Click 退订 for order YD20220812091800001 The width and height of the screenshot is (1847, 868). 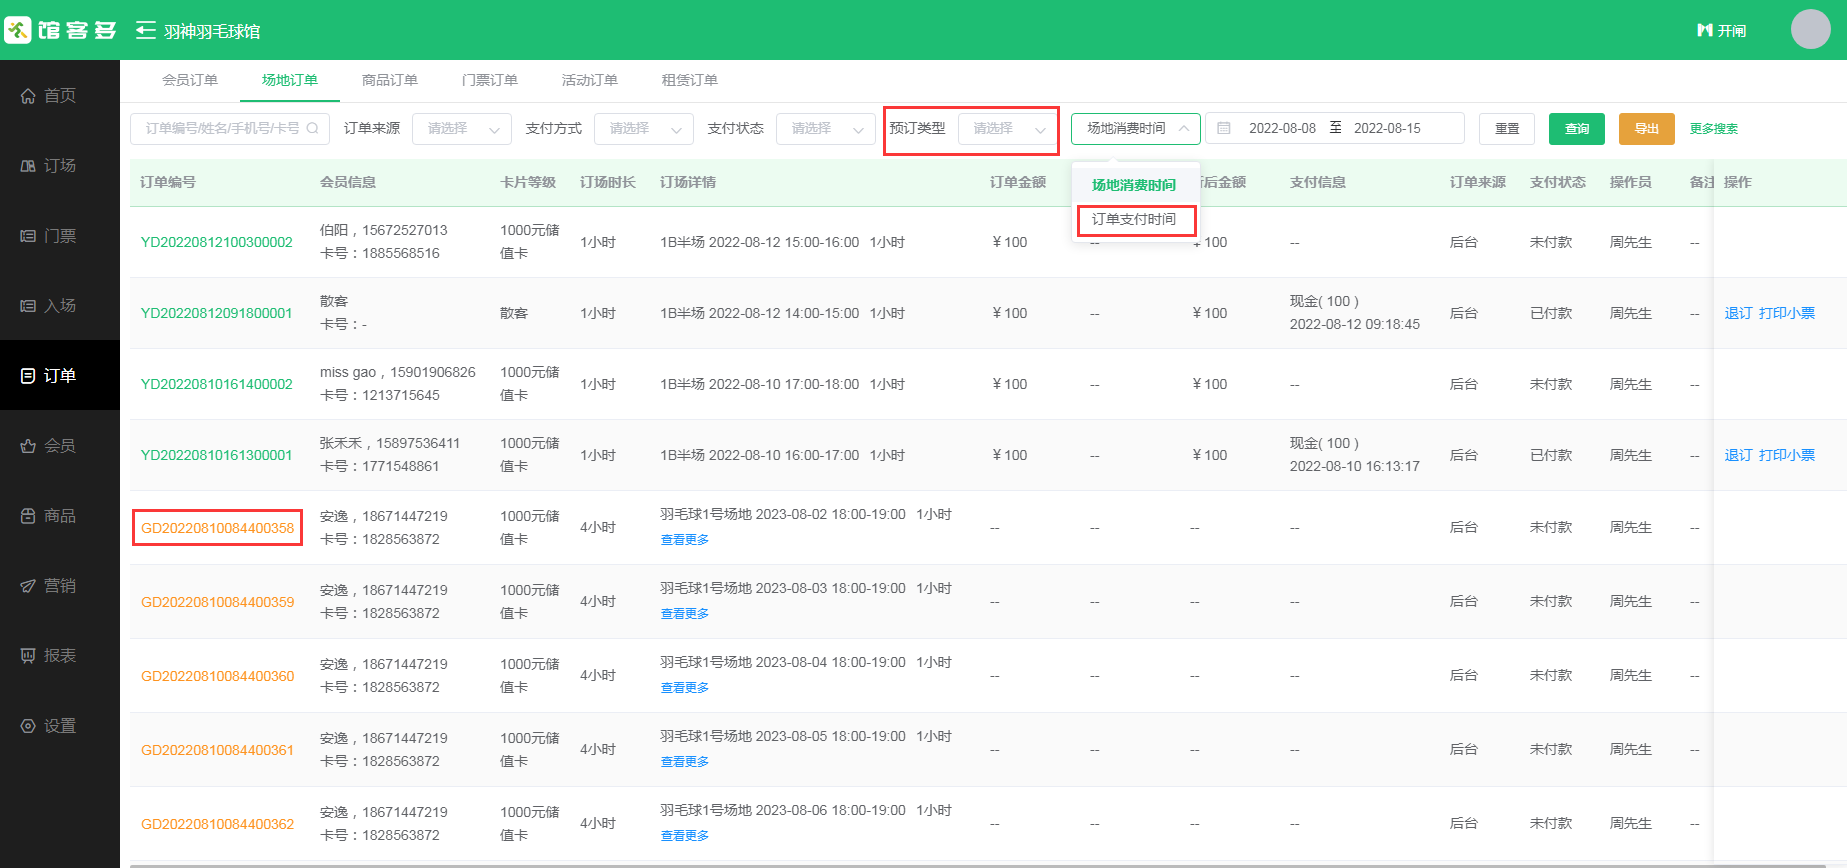[x=1738, y=313]
